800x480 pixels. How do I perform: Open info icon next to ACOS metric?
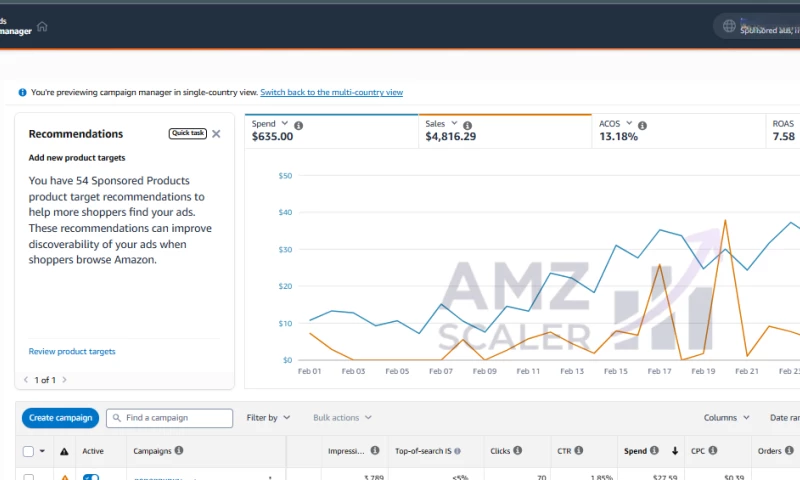(x=642, y=125)
